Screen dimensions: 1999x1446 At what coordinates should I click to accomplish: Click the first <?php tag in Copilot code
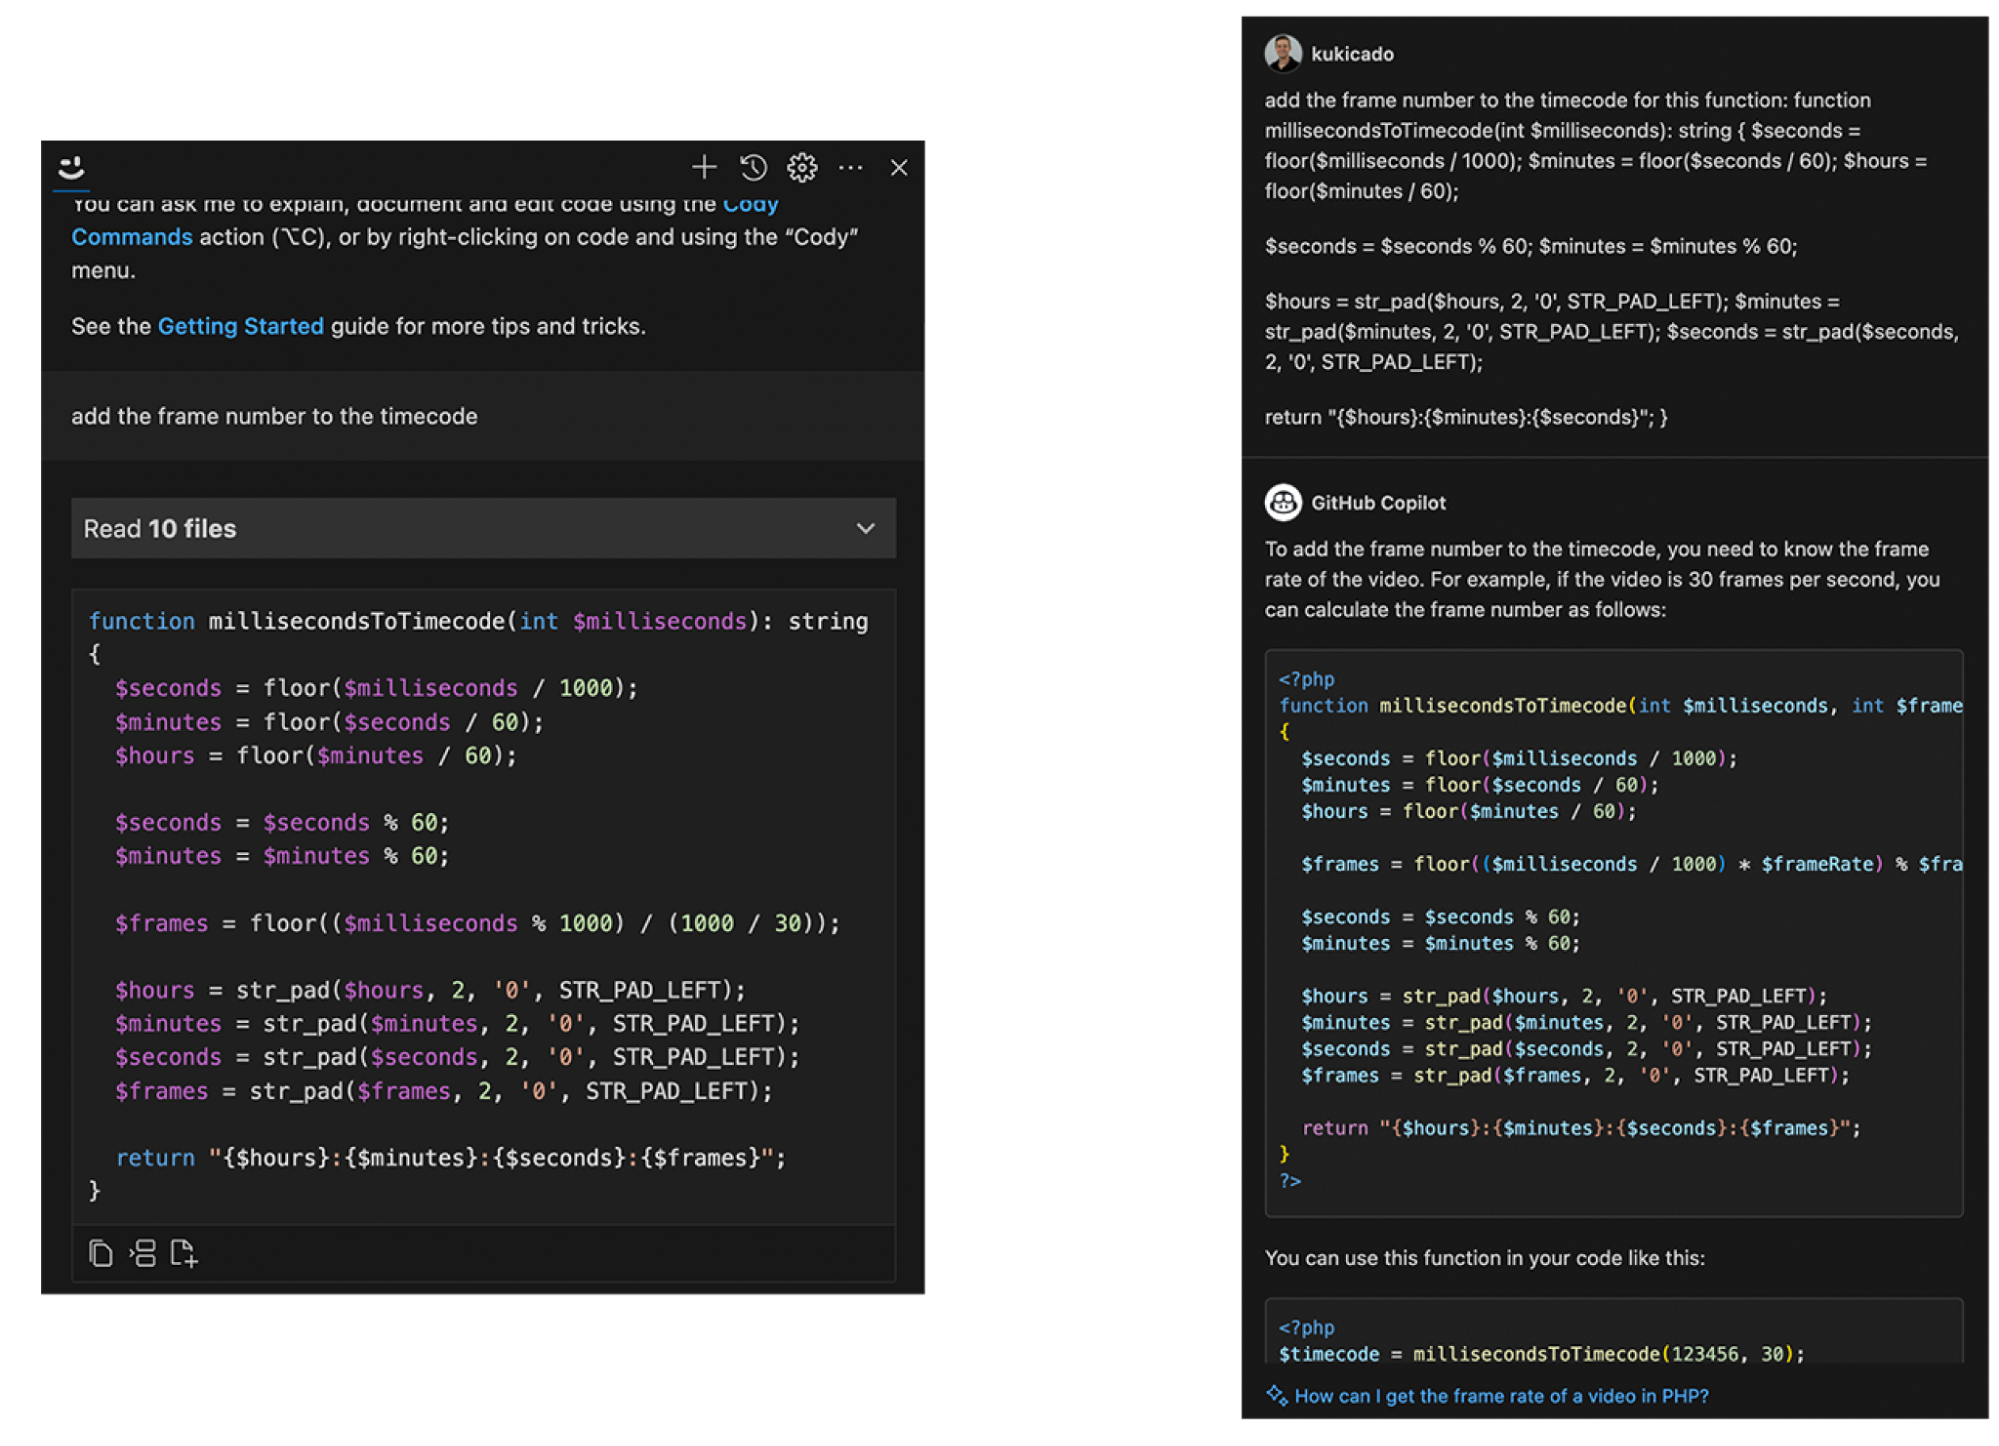pyautogui.click(x=1306, y=679)
